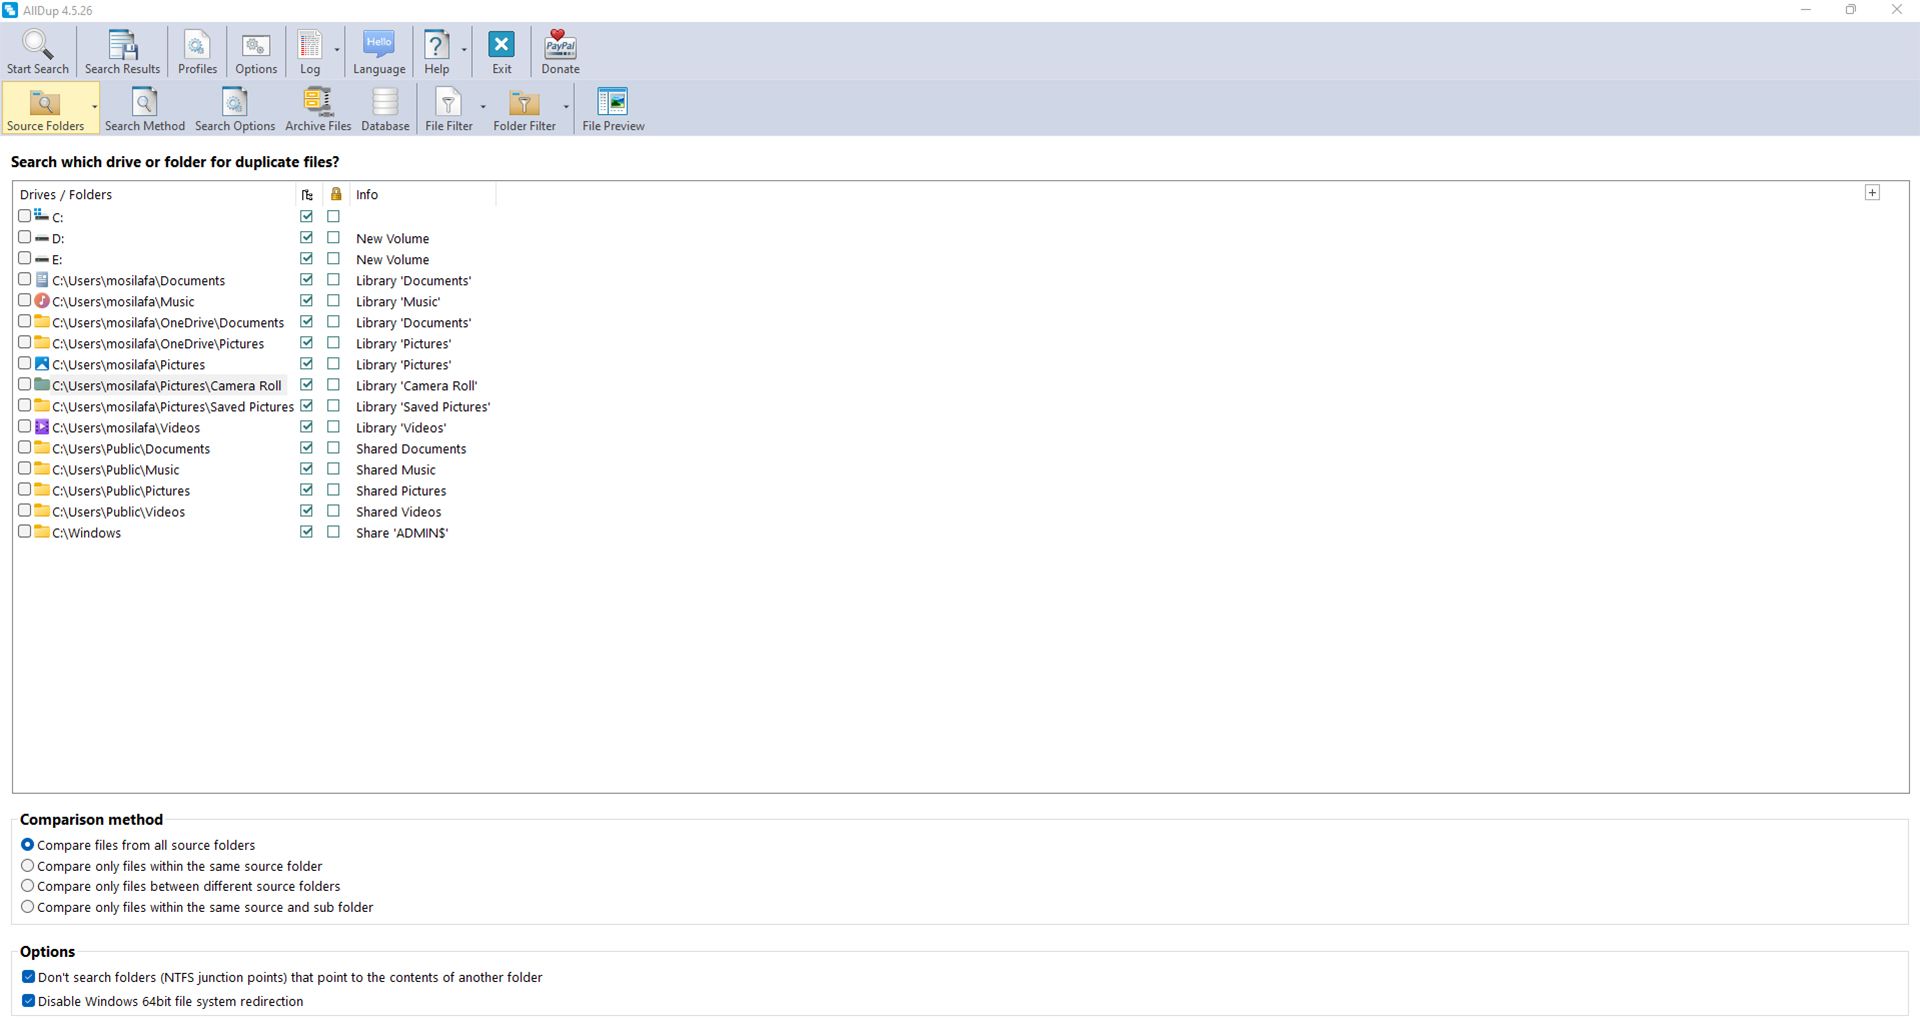
Task: Check the C:\Users\mosilafa\Videos folder checkbox
Action: [x=25, y=426]
